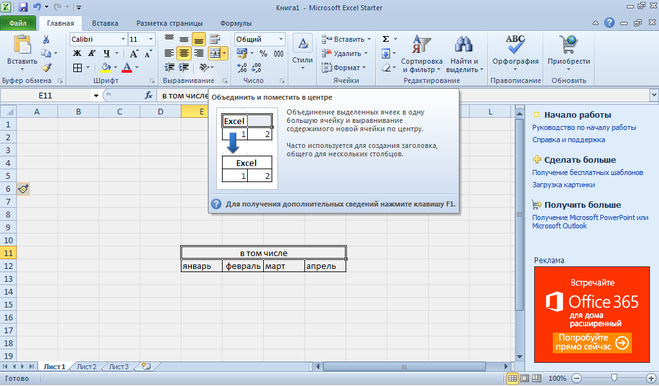The height and width of the screenshot is (386, 659).
Task: Click the Fill down arrow icon
Action: point(386,53)
